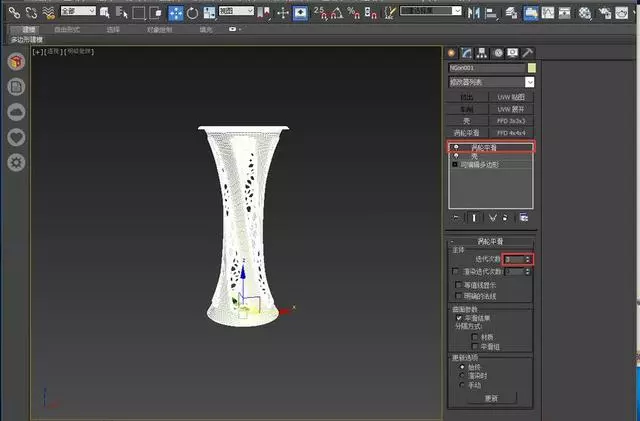Open the 全部 selection filter dropdown
Image resolution: width=640 pixels, height=421 pixels.
click(78, 12)
